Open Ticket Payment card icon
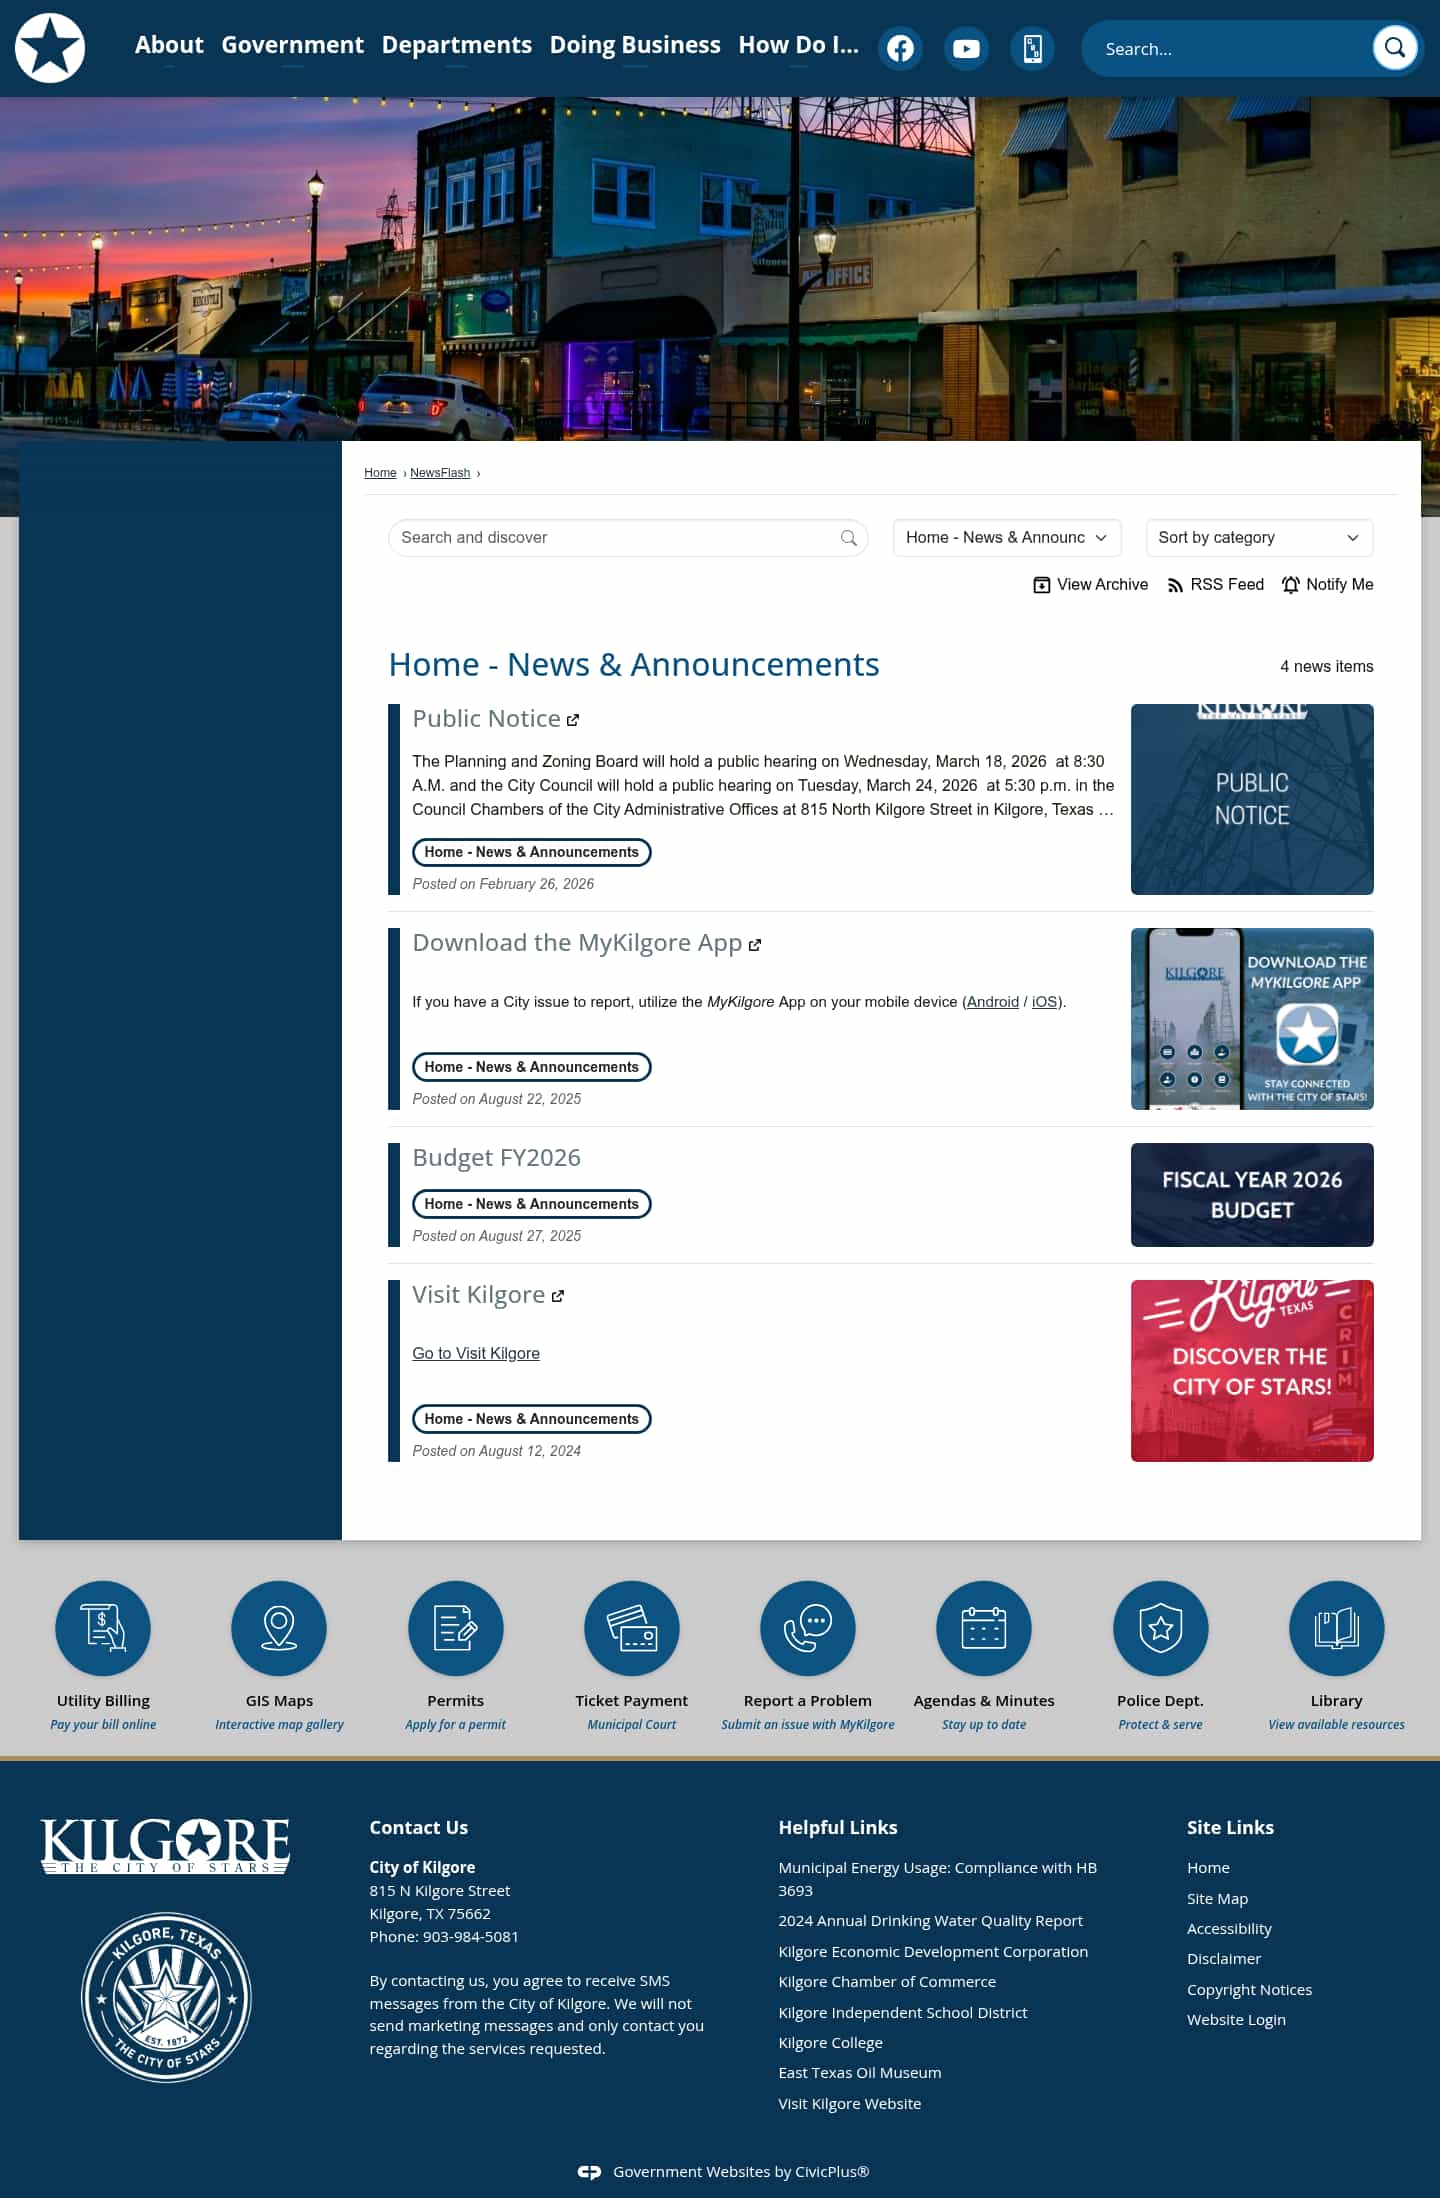 tap(632, 1628)
